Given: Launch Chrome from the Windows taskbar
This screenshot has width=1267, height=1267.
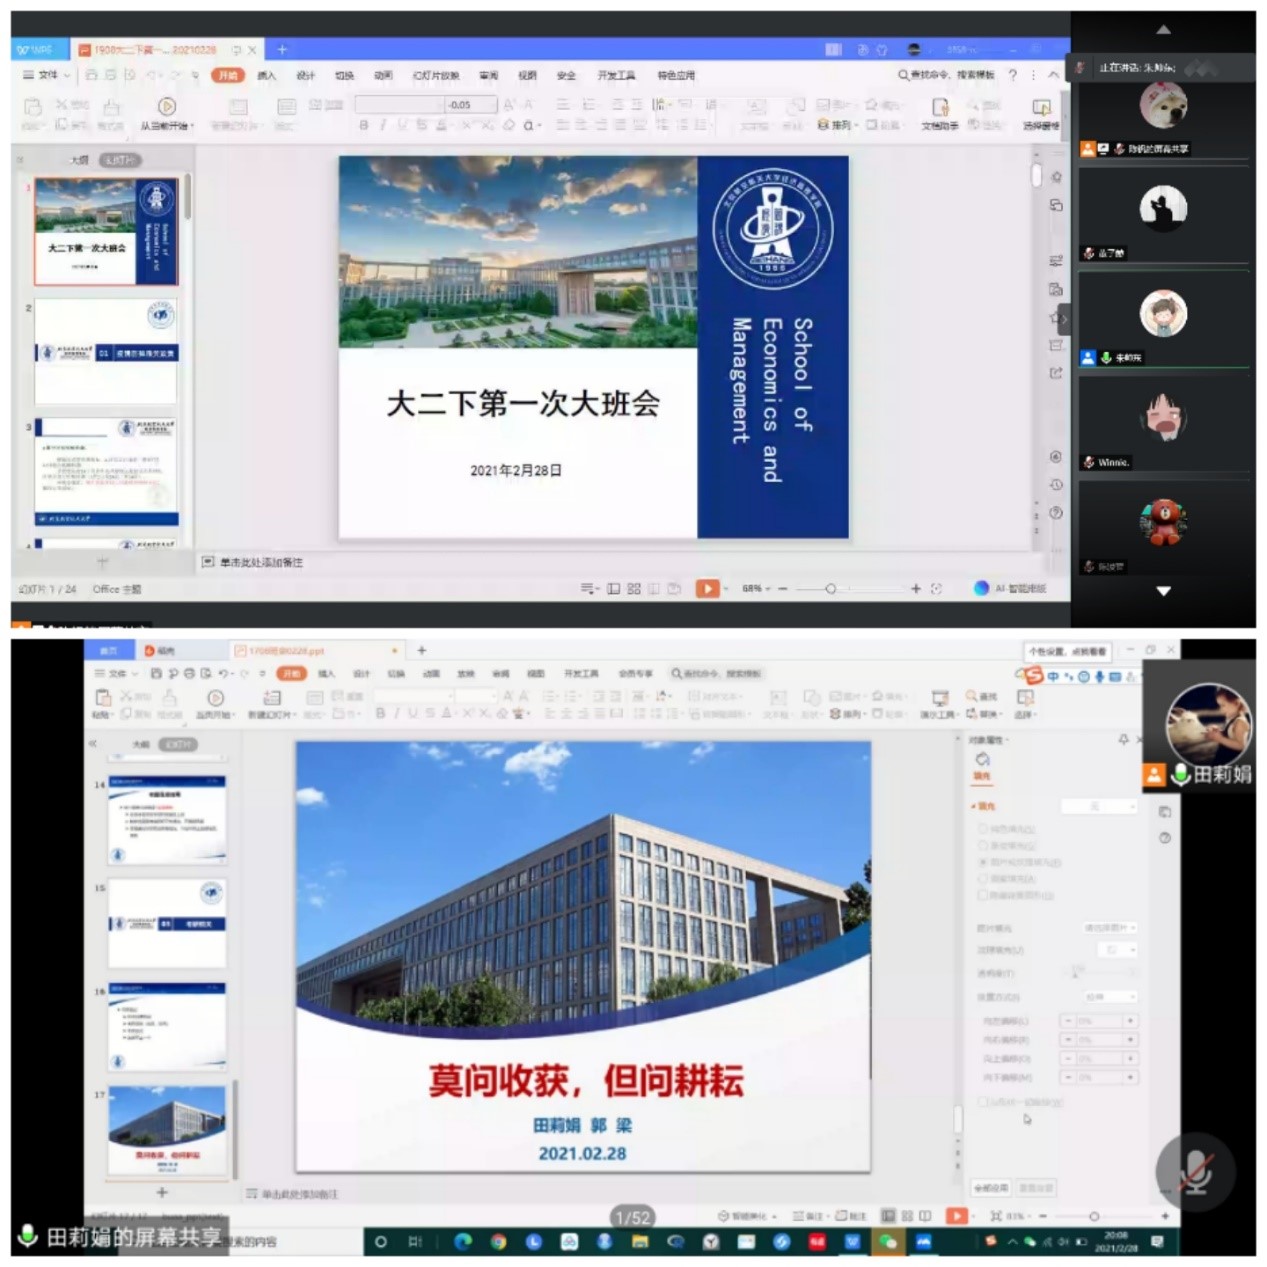Looking at the screenshot, I should [x=498, y=1242].
